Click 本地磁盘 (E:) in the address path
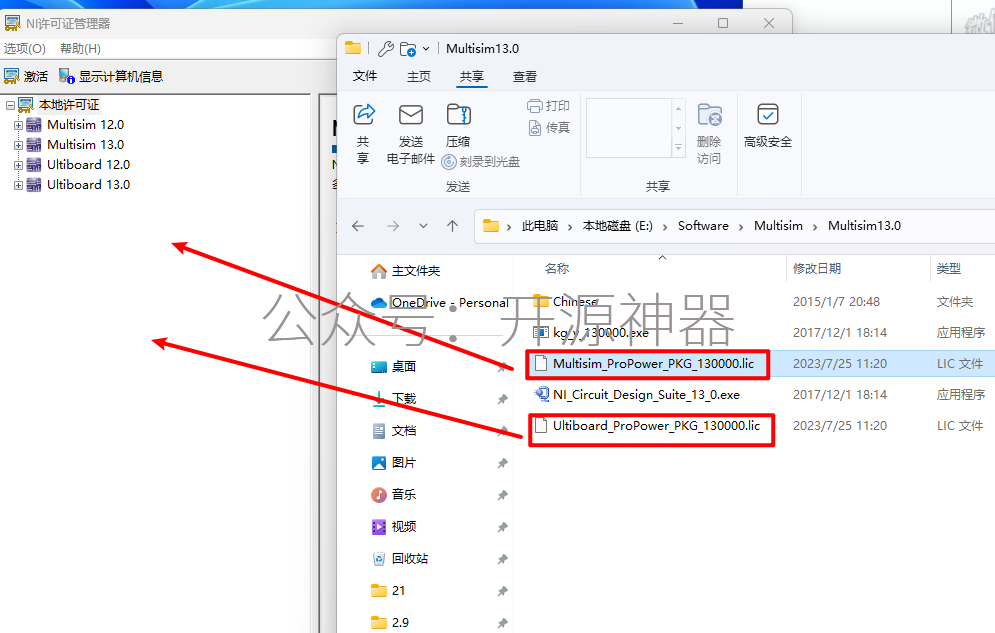This screenshot has height=633, width=995. [617, 226]
